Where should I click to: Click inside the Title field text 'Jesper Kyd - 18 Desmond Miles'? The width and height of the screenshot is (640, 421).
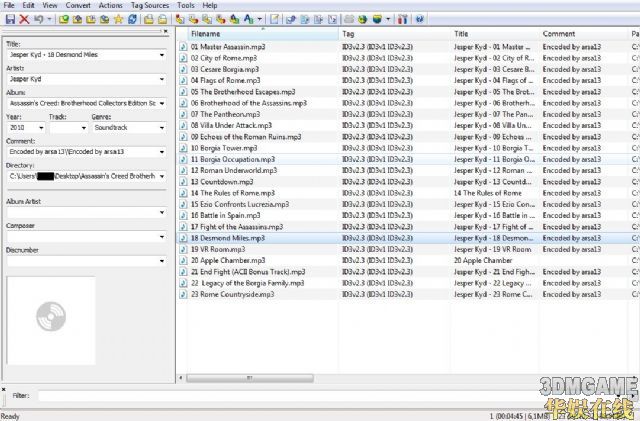54,55
